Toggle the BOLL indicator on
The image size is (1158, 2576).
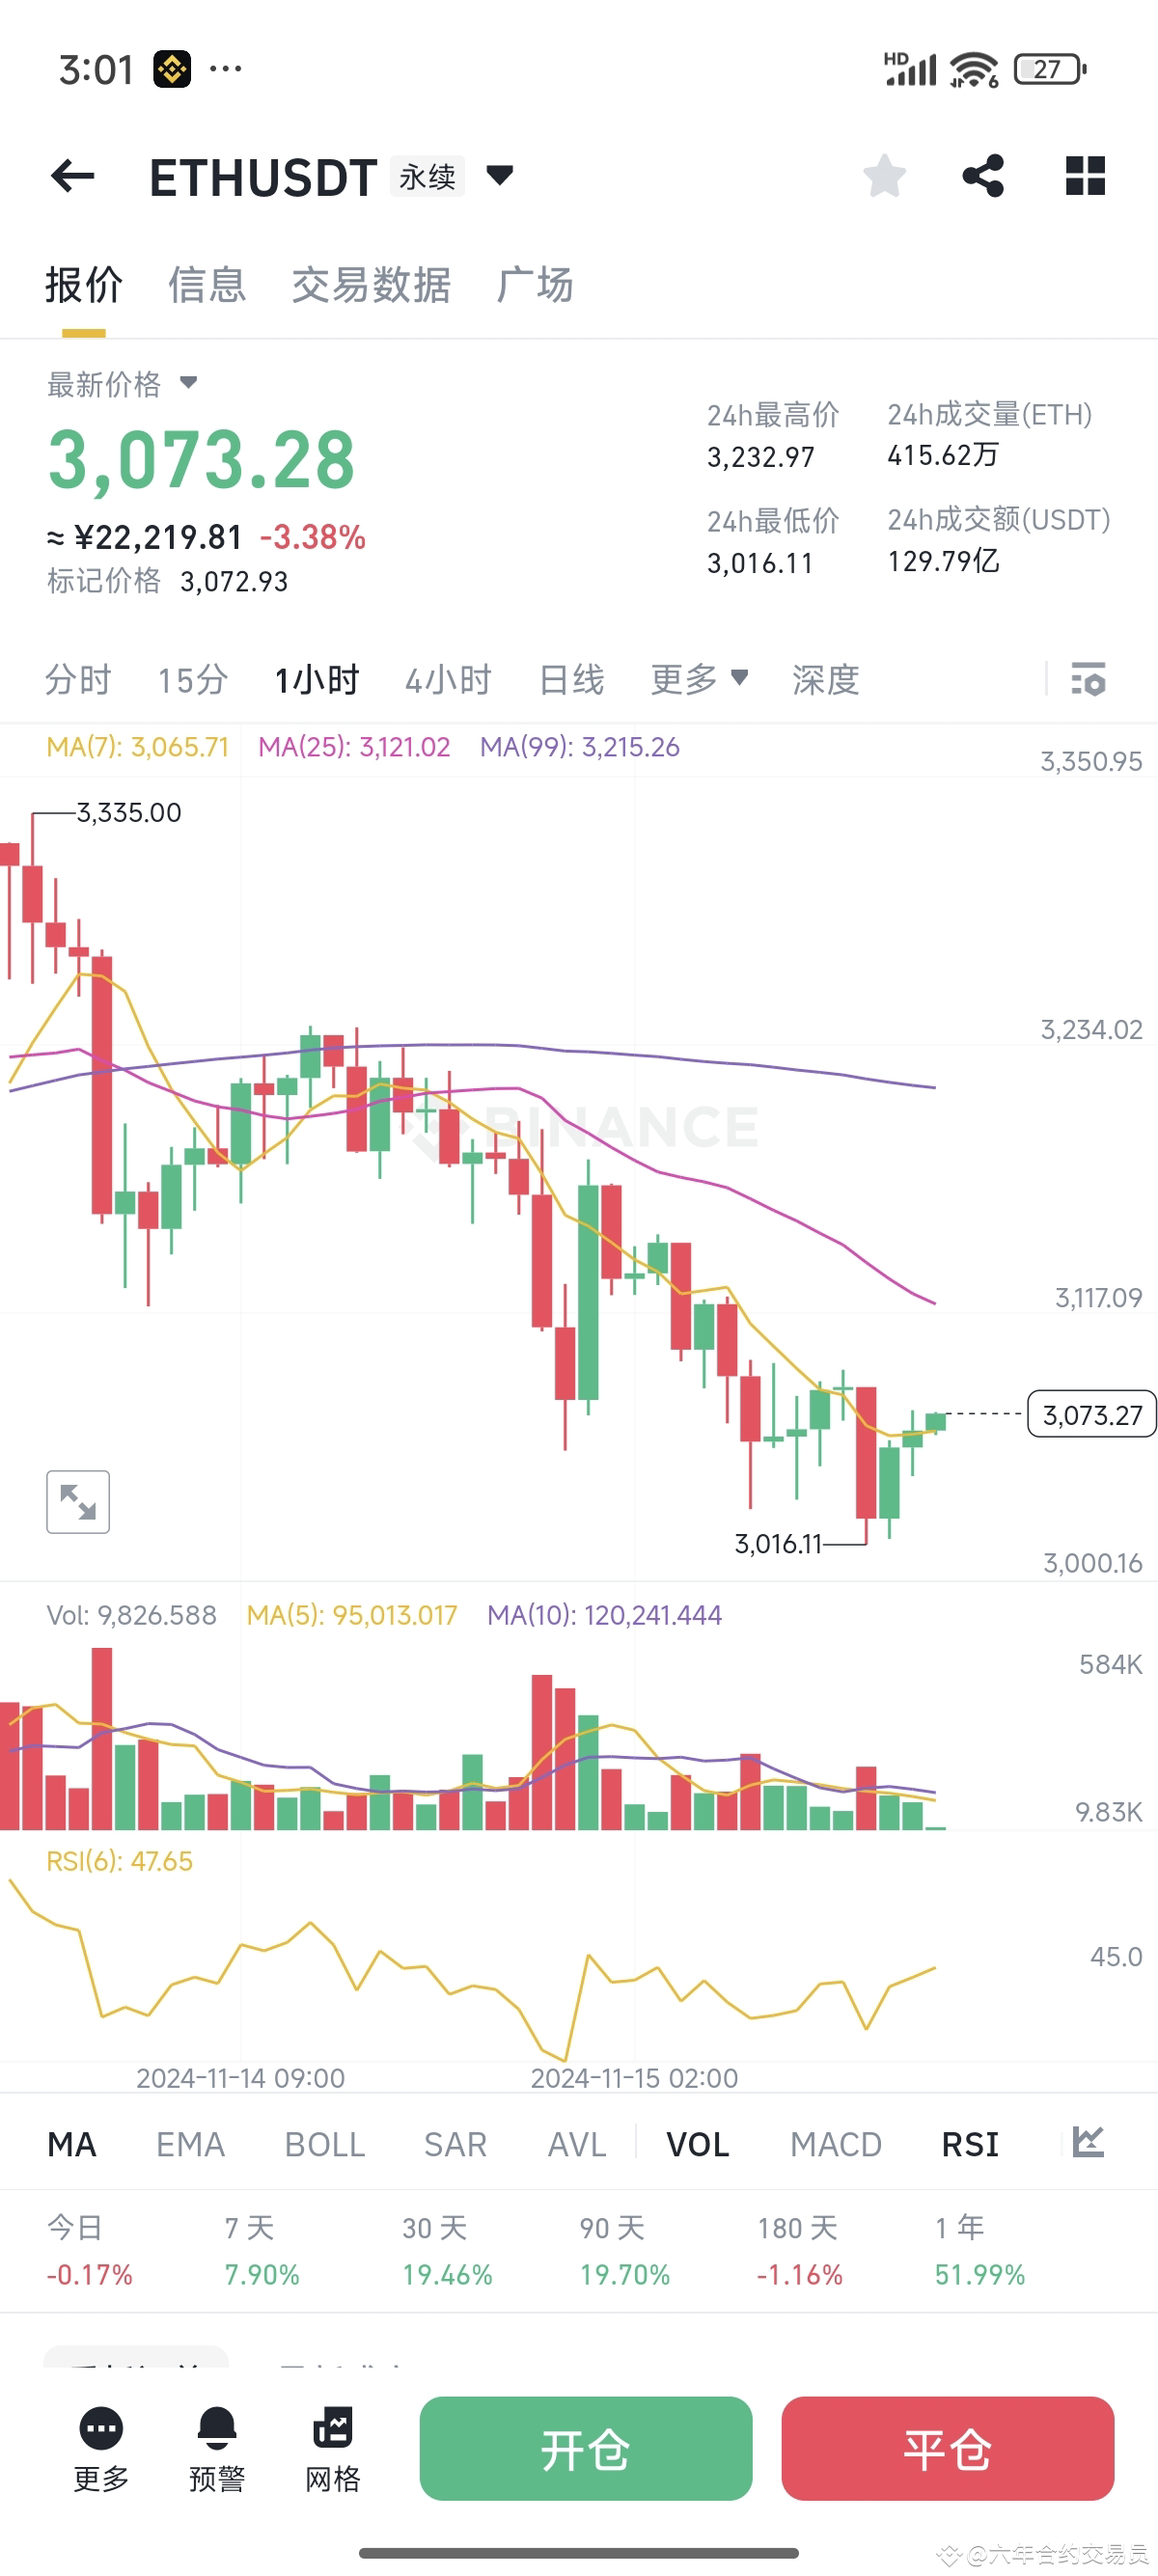click(x=323, y=2144)
